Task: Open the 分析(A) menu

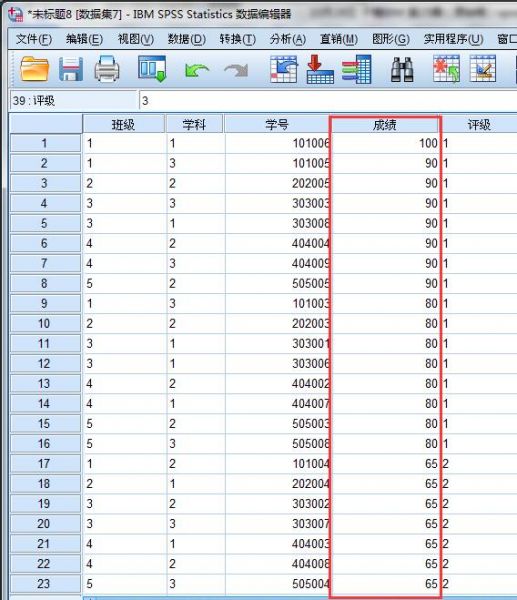Action: (x=288, y=39)
